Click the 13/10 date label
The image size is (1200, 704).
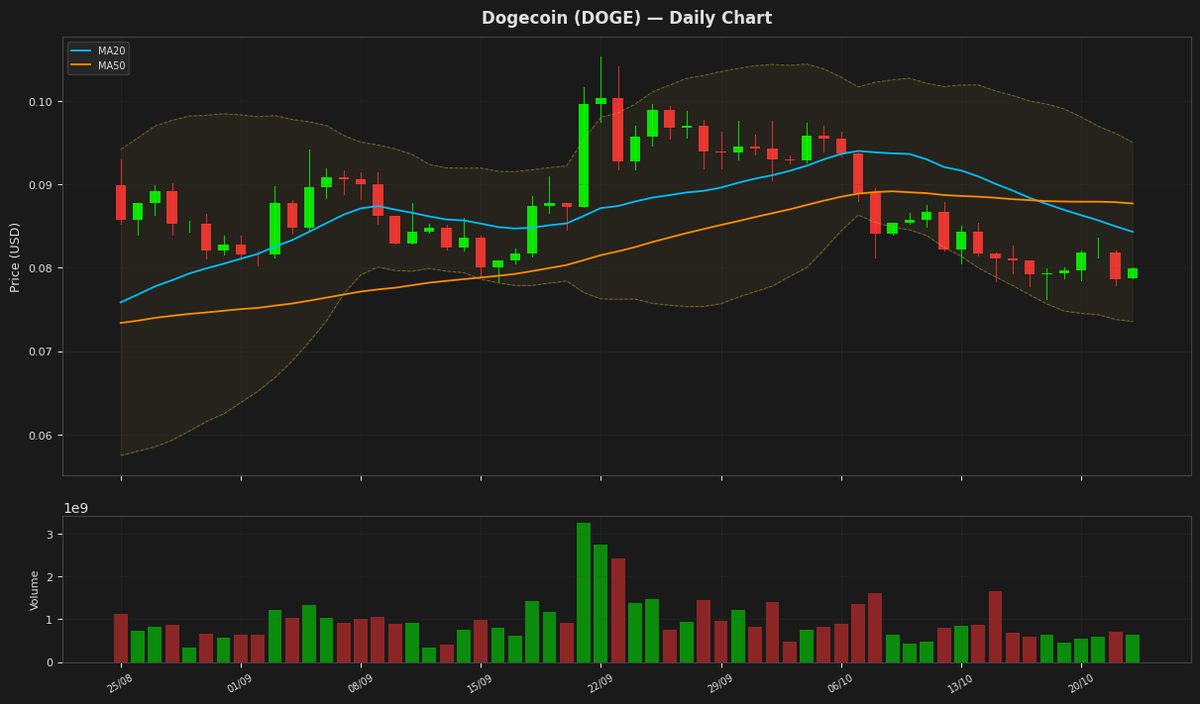click(x=959, y=683)
